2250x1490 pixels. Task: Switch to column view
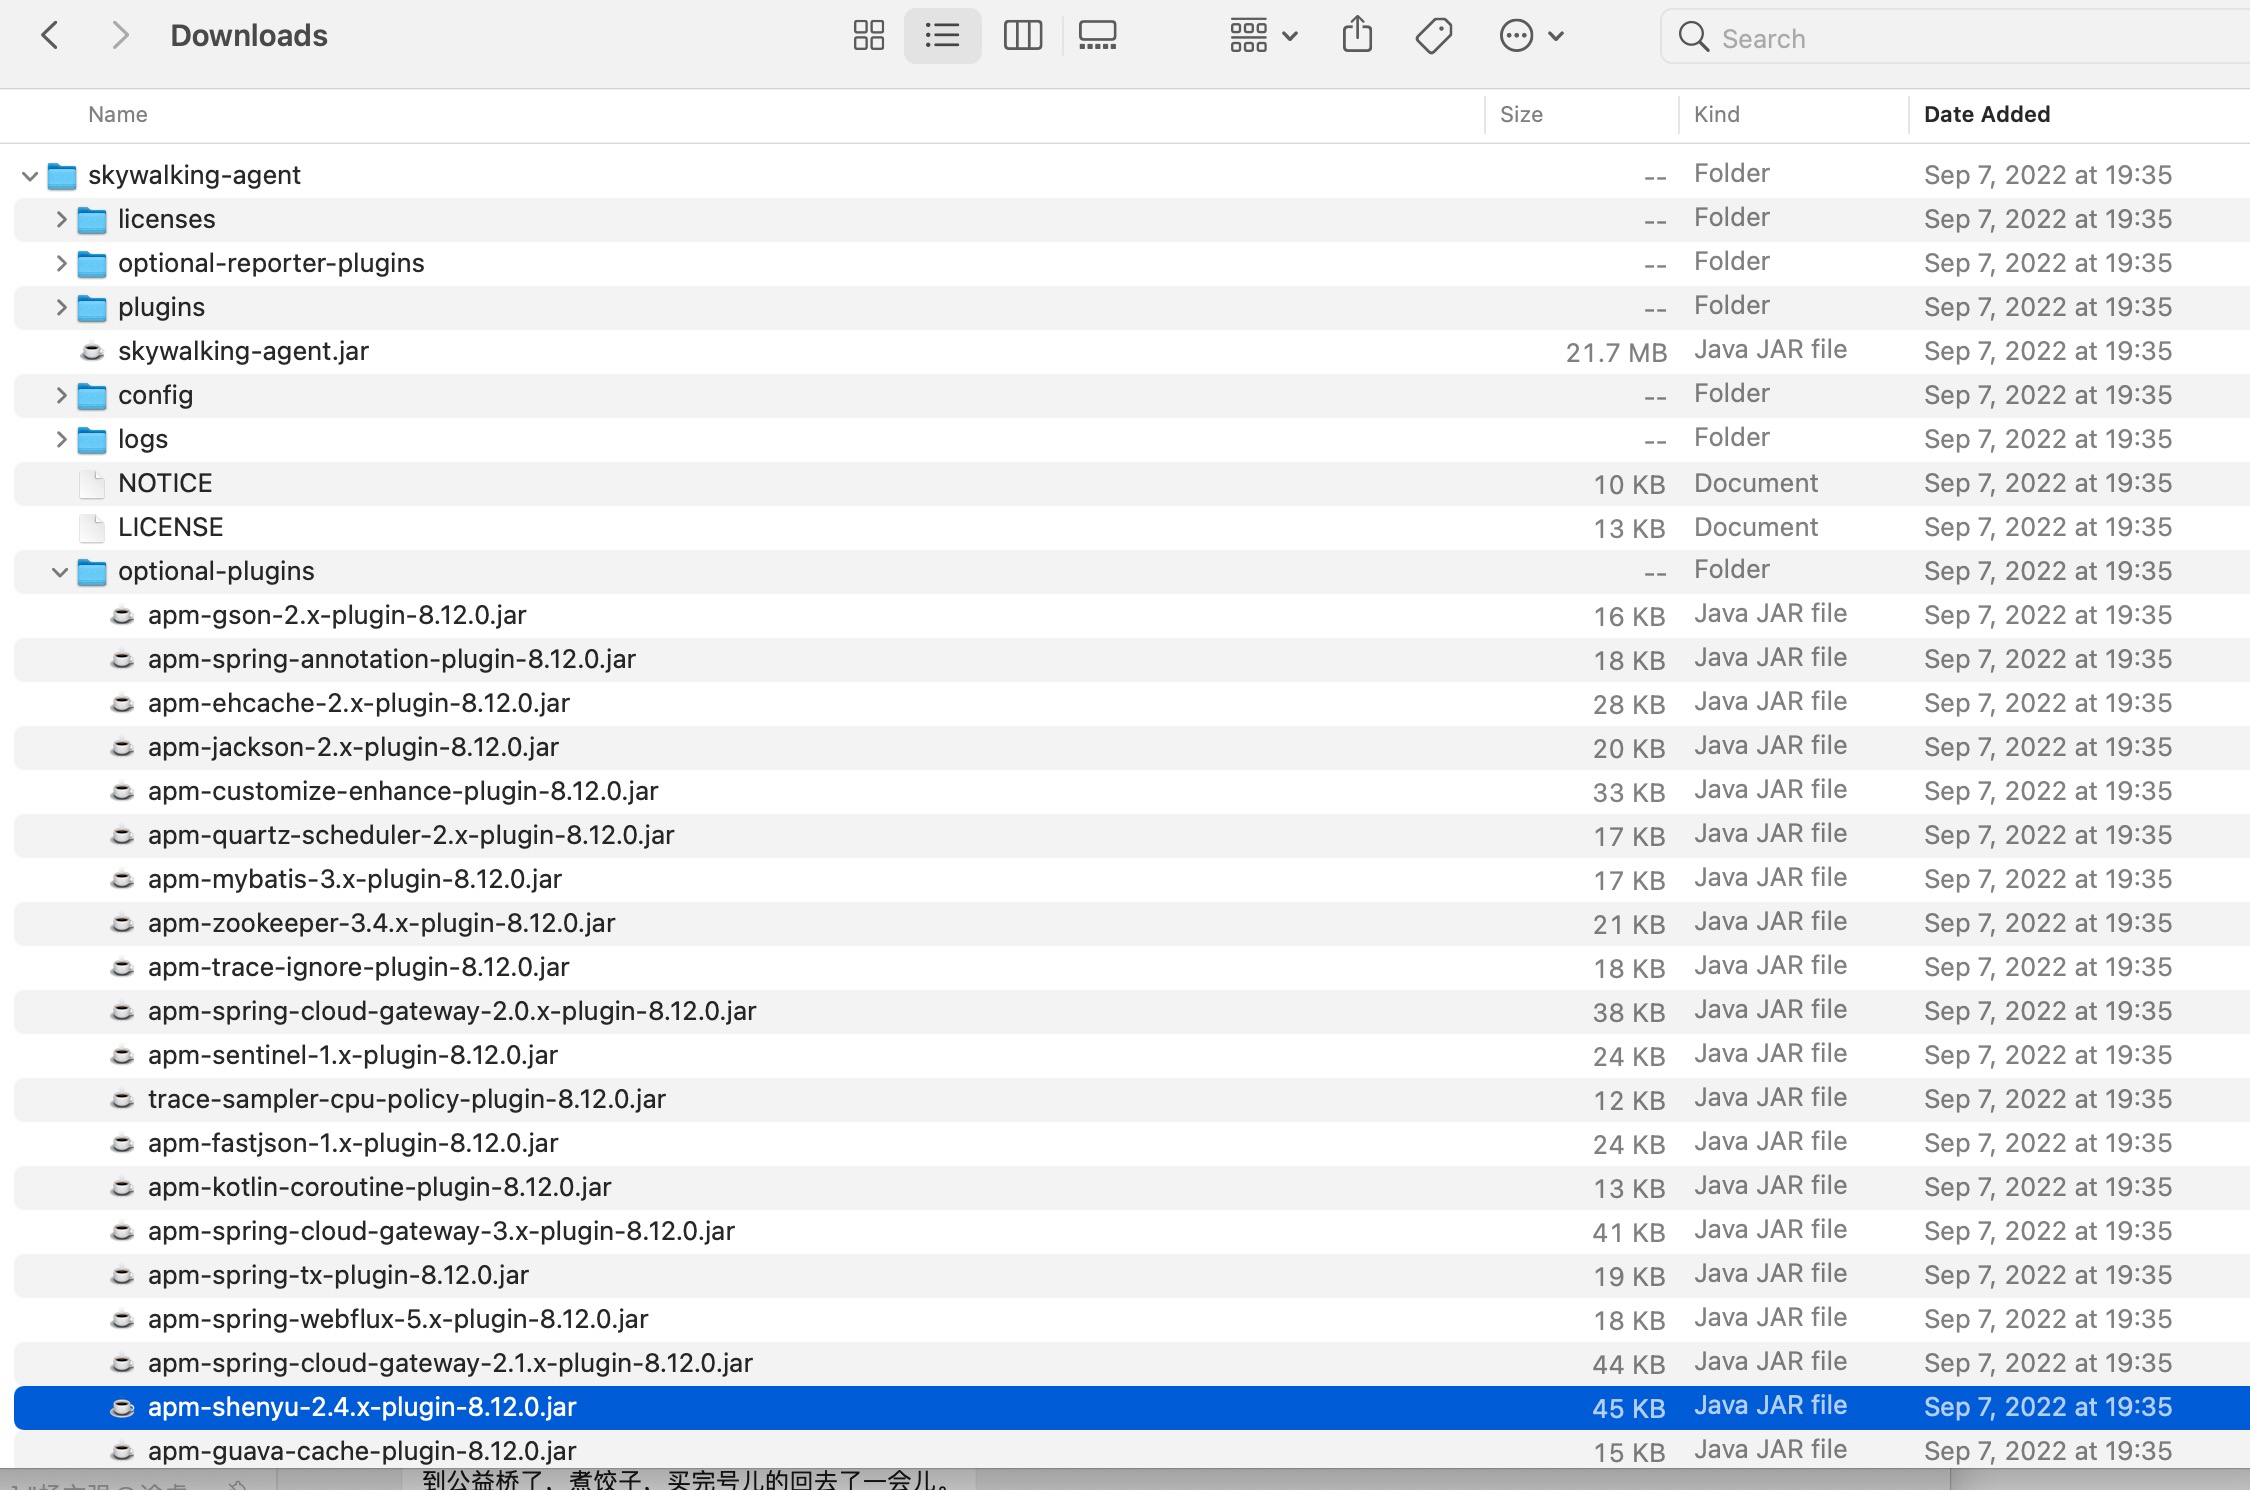[1022, 36]
